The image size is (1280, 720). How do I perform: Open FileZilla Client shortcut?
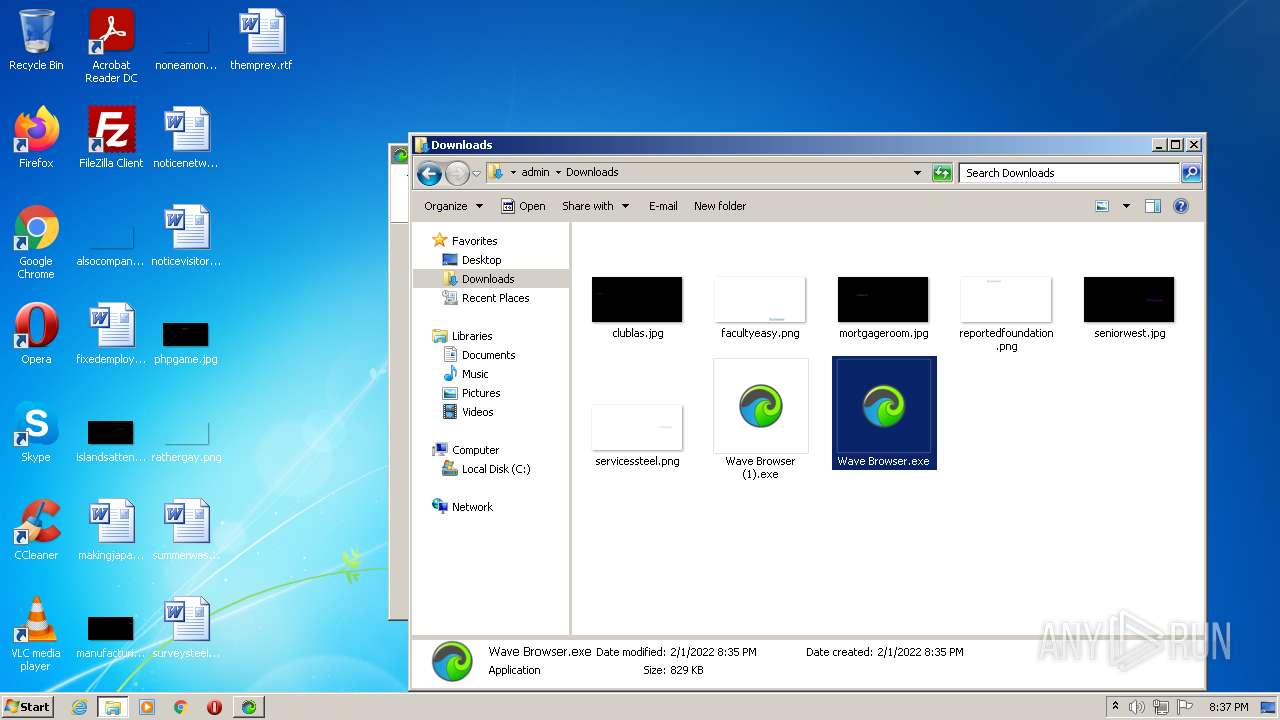tap(111, 138)
